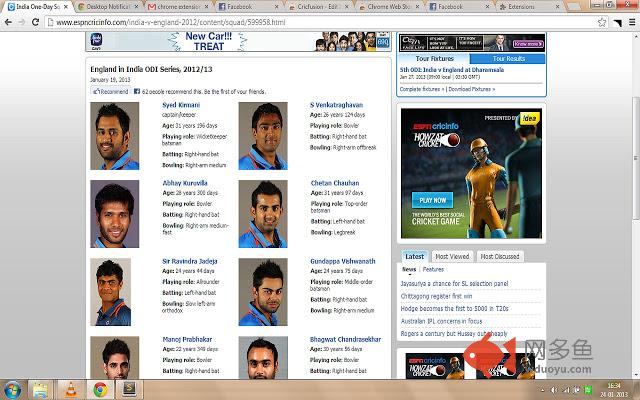The height and width of the screenshot is (400, 640).
Task: Click the page vertical scrollbar thumb
Action: click(x=636, y=159)
